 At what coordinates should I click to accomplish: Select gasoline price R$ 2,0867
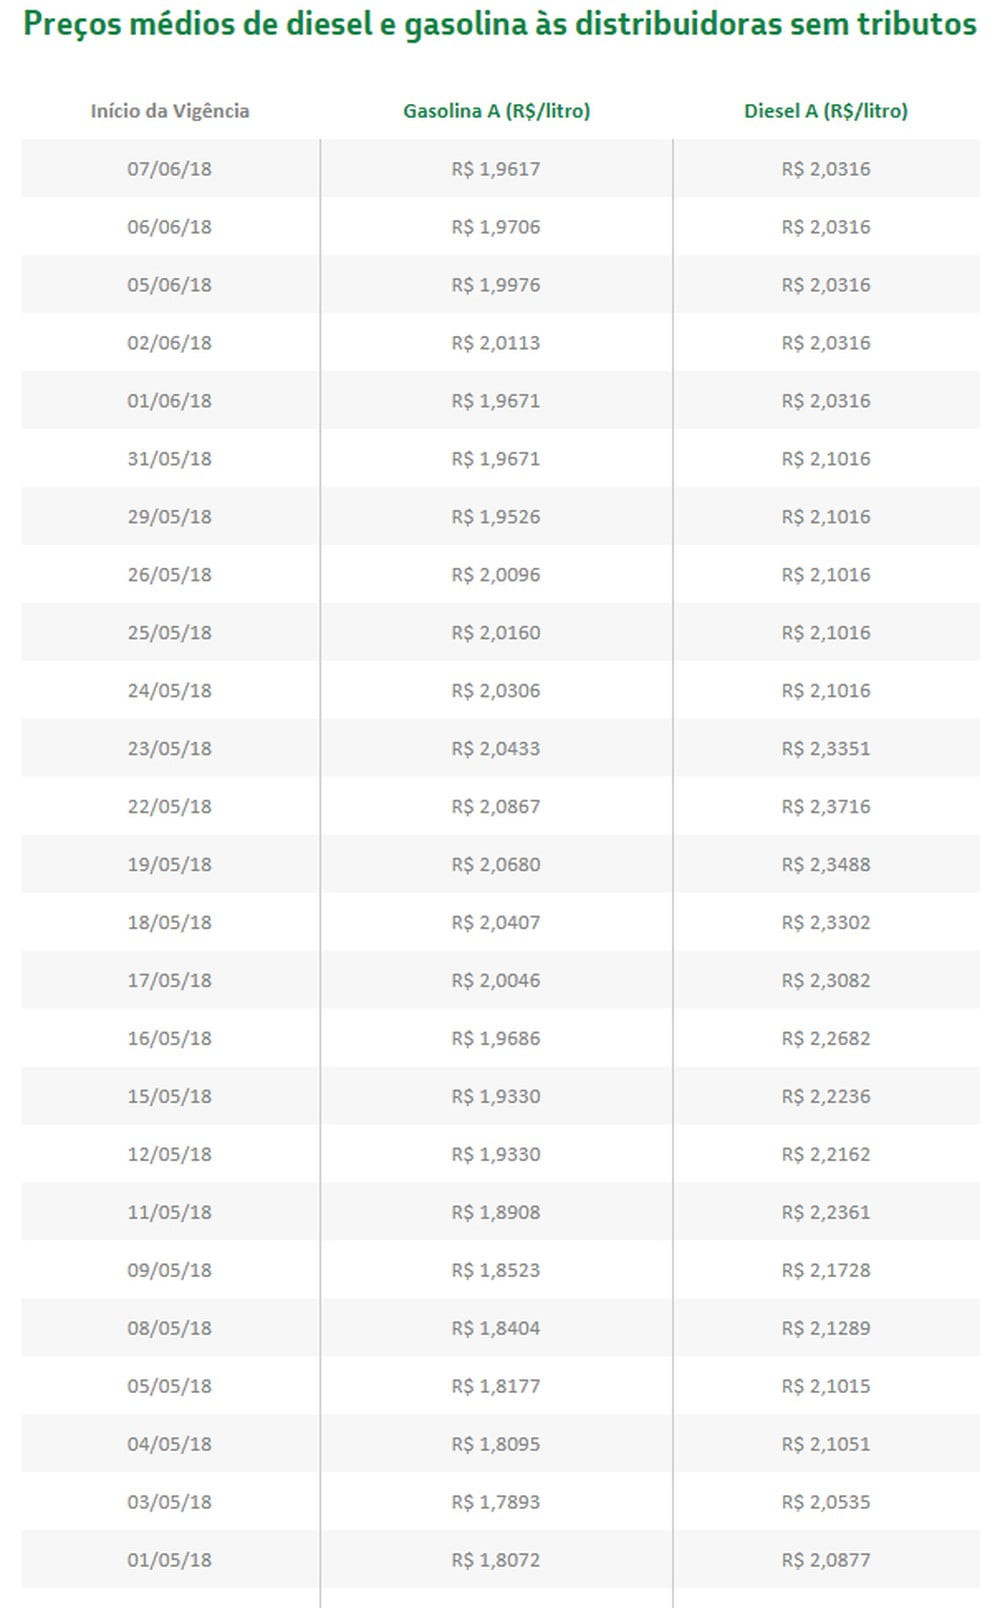point(496,807)
